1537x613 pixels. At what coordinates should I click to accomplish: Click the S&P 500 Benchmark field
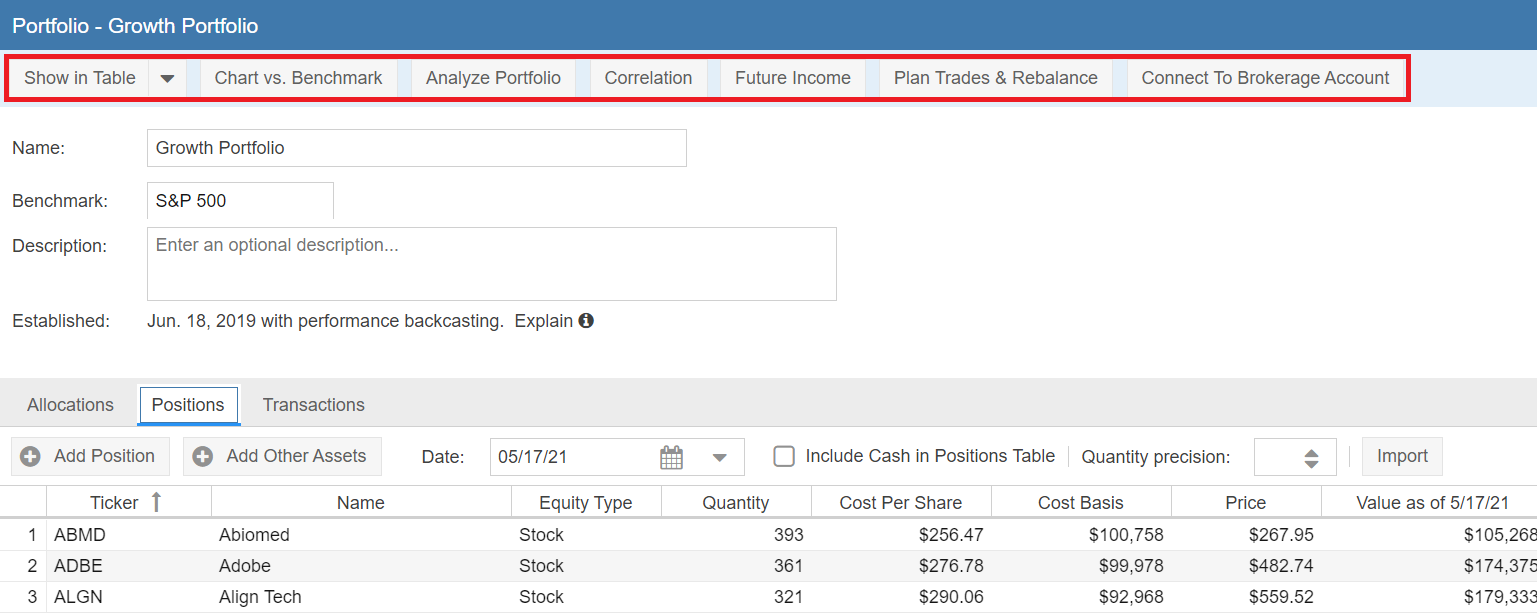(240, 201)
